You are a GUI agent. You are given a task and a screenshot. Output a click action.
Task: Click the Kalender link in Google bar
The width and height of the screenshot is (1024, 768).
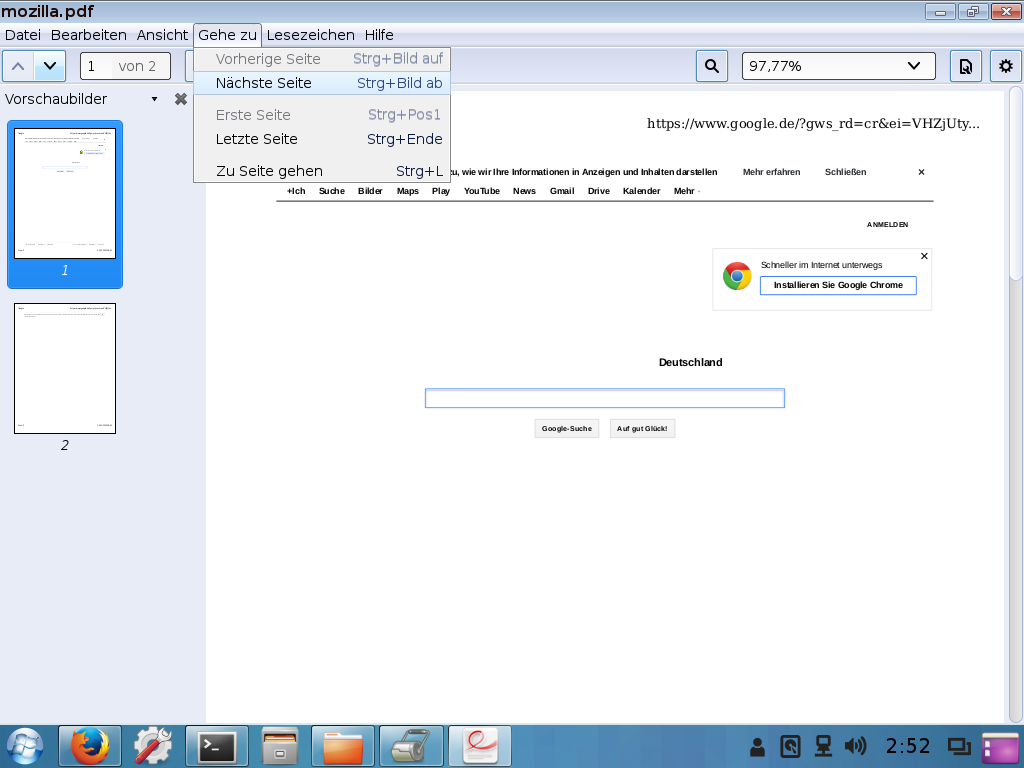pos(641,191)
